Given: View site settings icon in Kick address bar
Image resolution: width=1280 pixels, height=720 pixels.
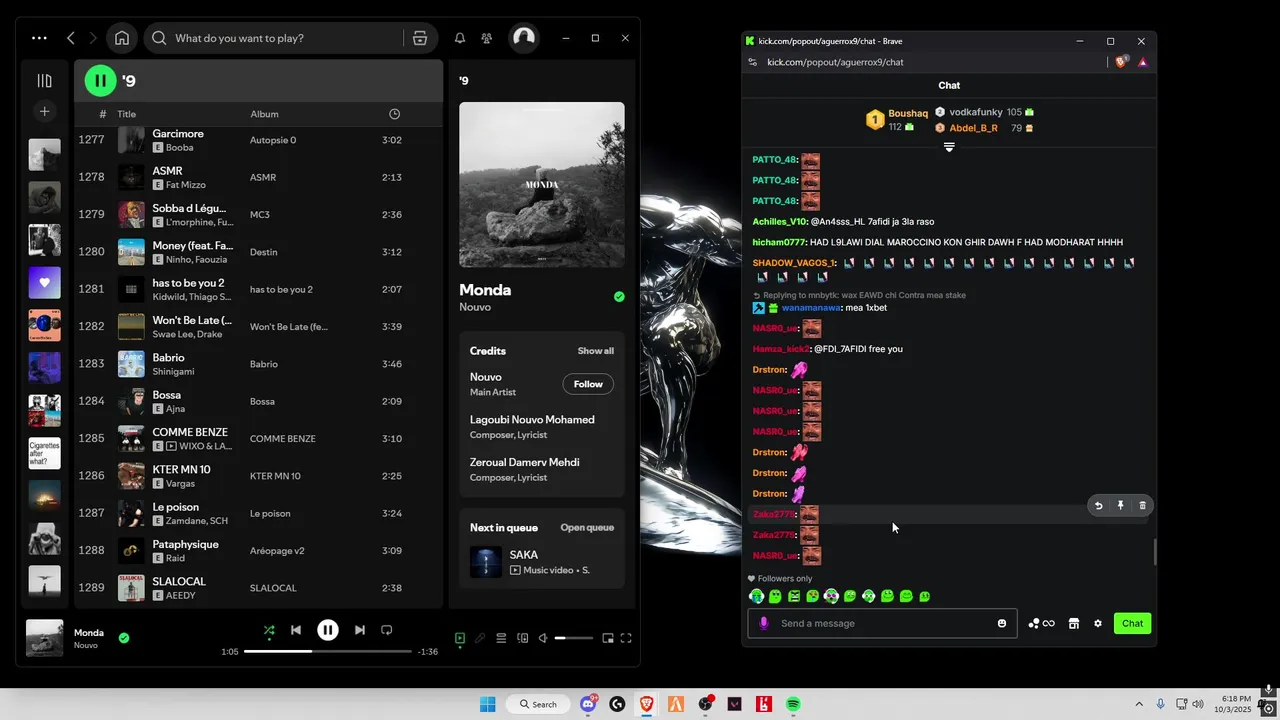Looking at the screenshot, I should (753, 62).
